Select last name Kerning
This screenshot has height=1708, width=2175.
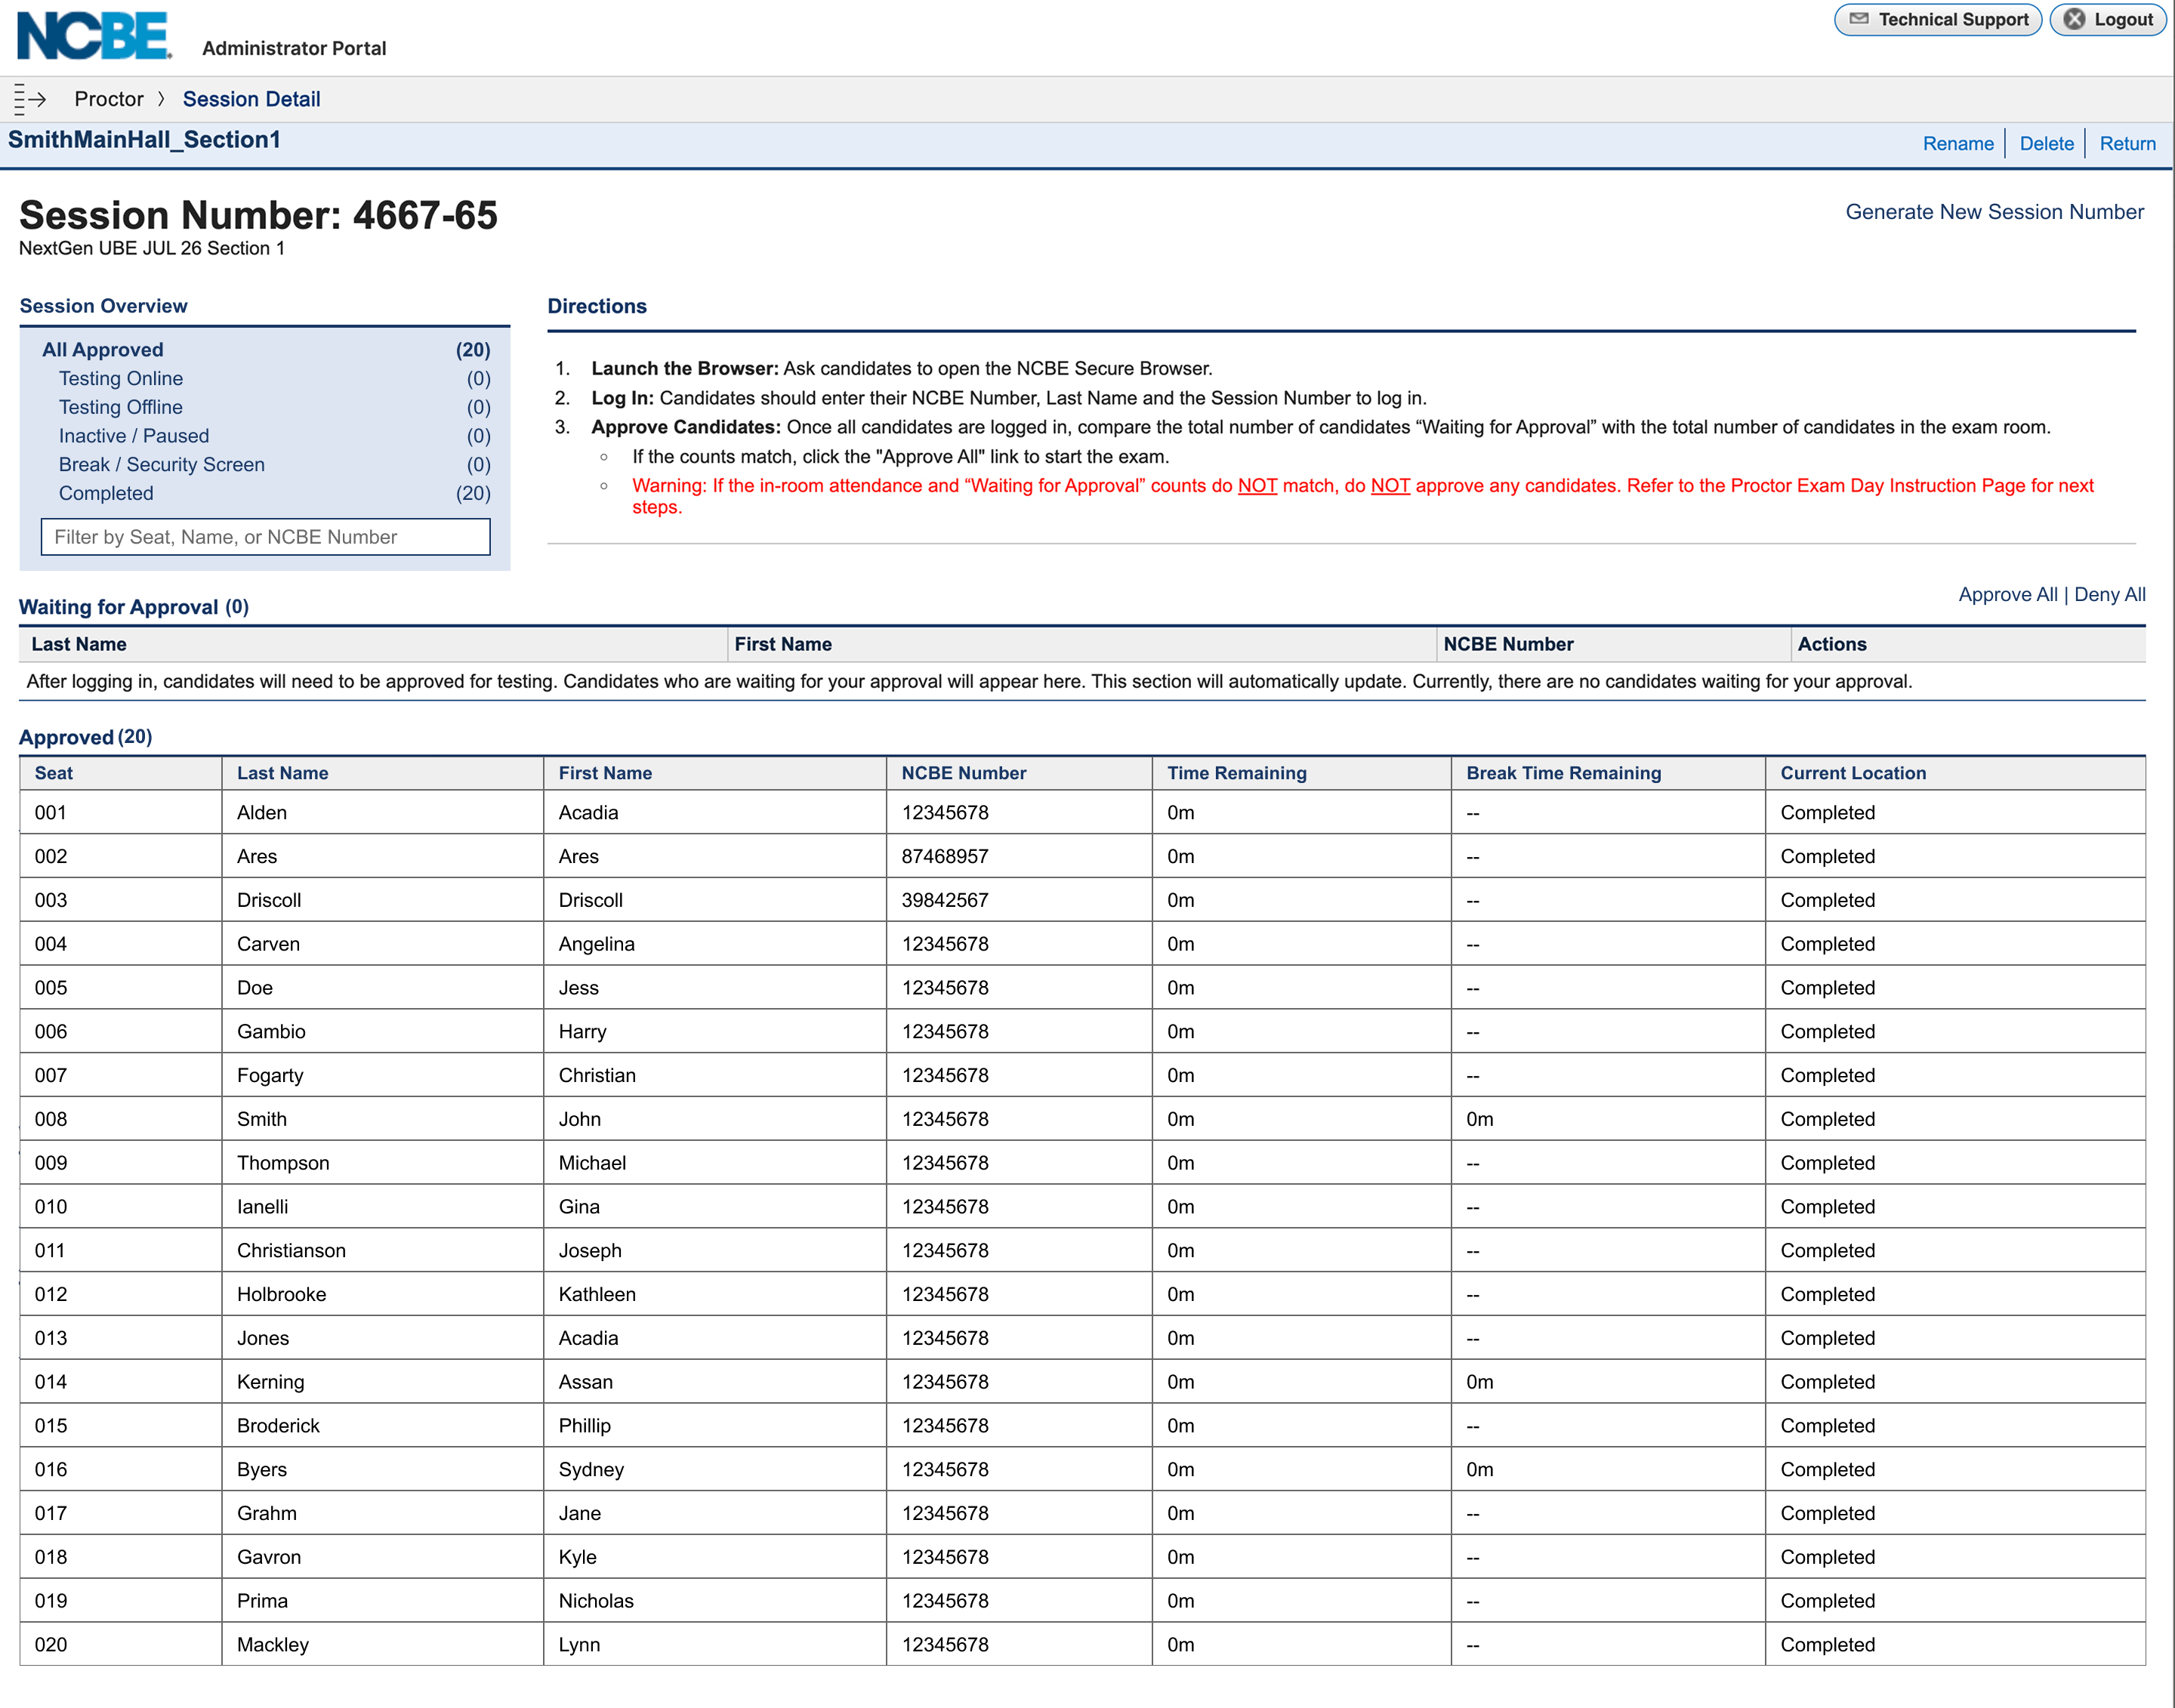tap(270, 1382)
